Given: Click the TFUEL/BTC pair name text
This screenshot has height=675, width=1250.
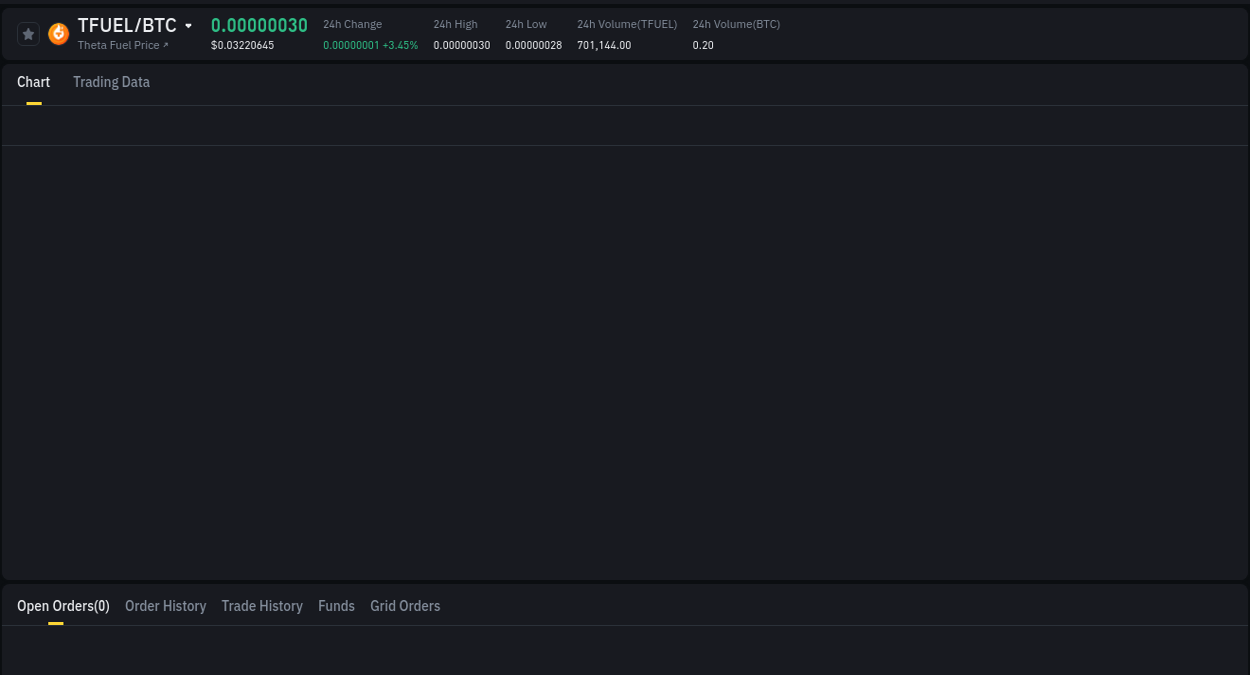Looking at the screenshot, I should (x=126, y=25).
